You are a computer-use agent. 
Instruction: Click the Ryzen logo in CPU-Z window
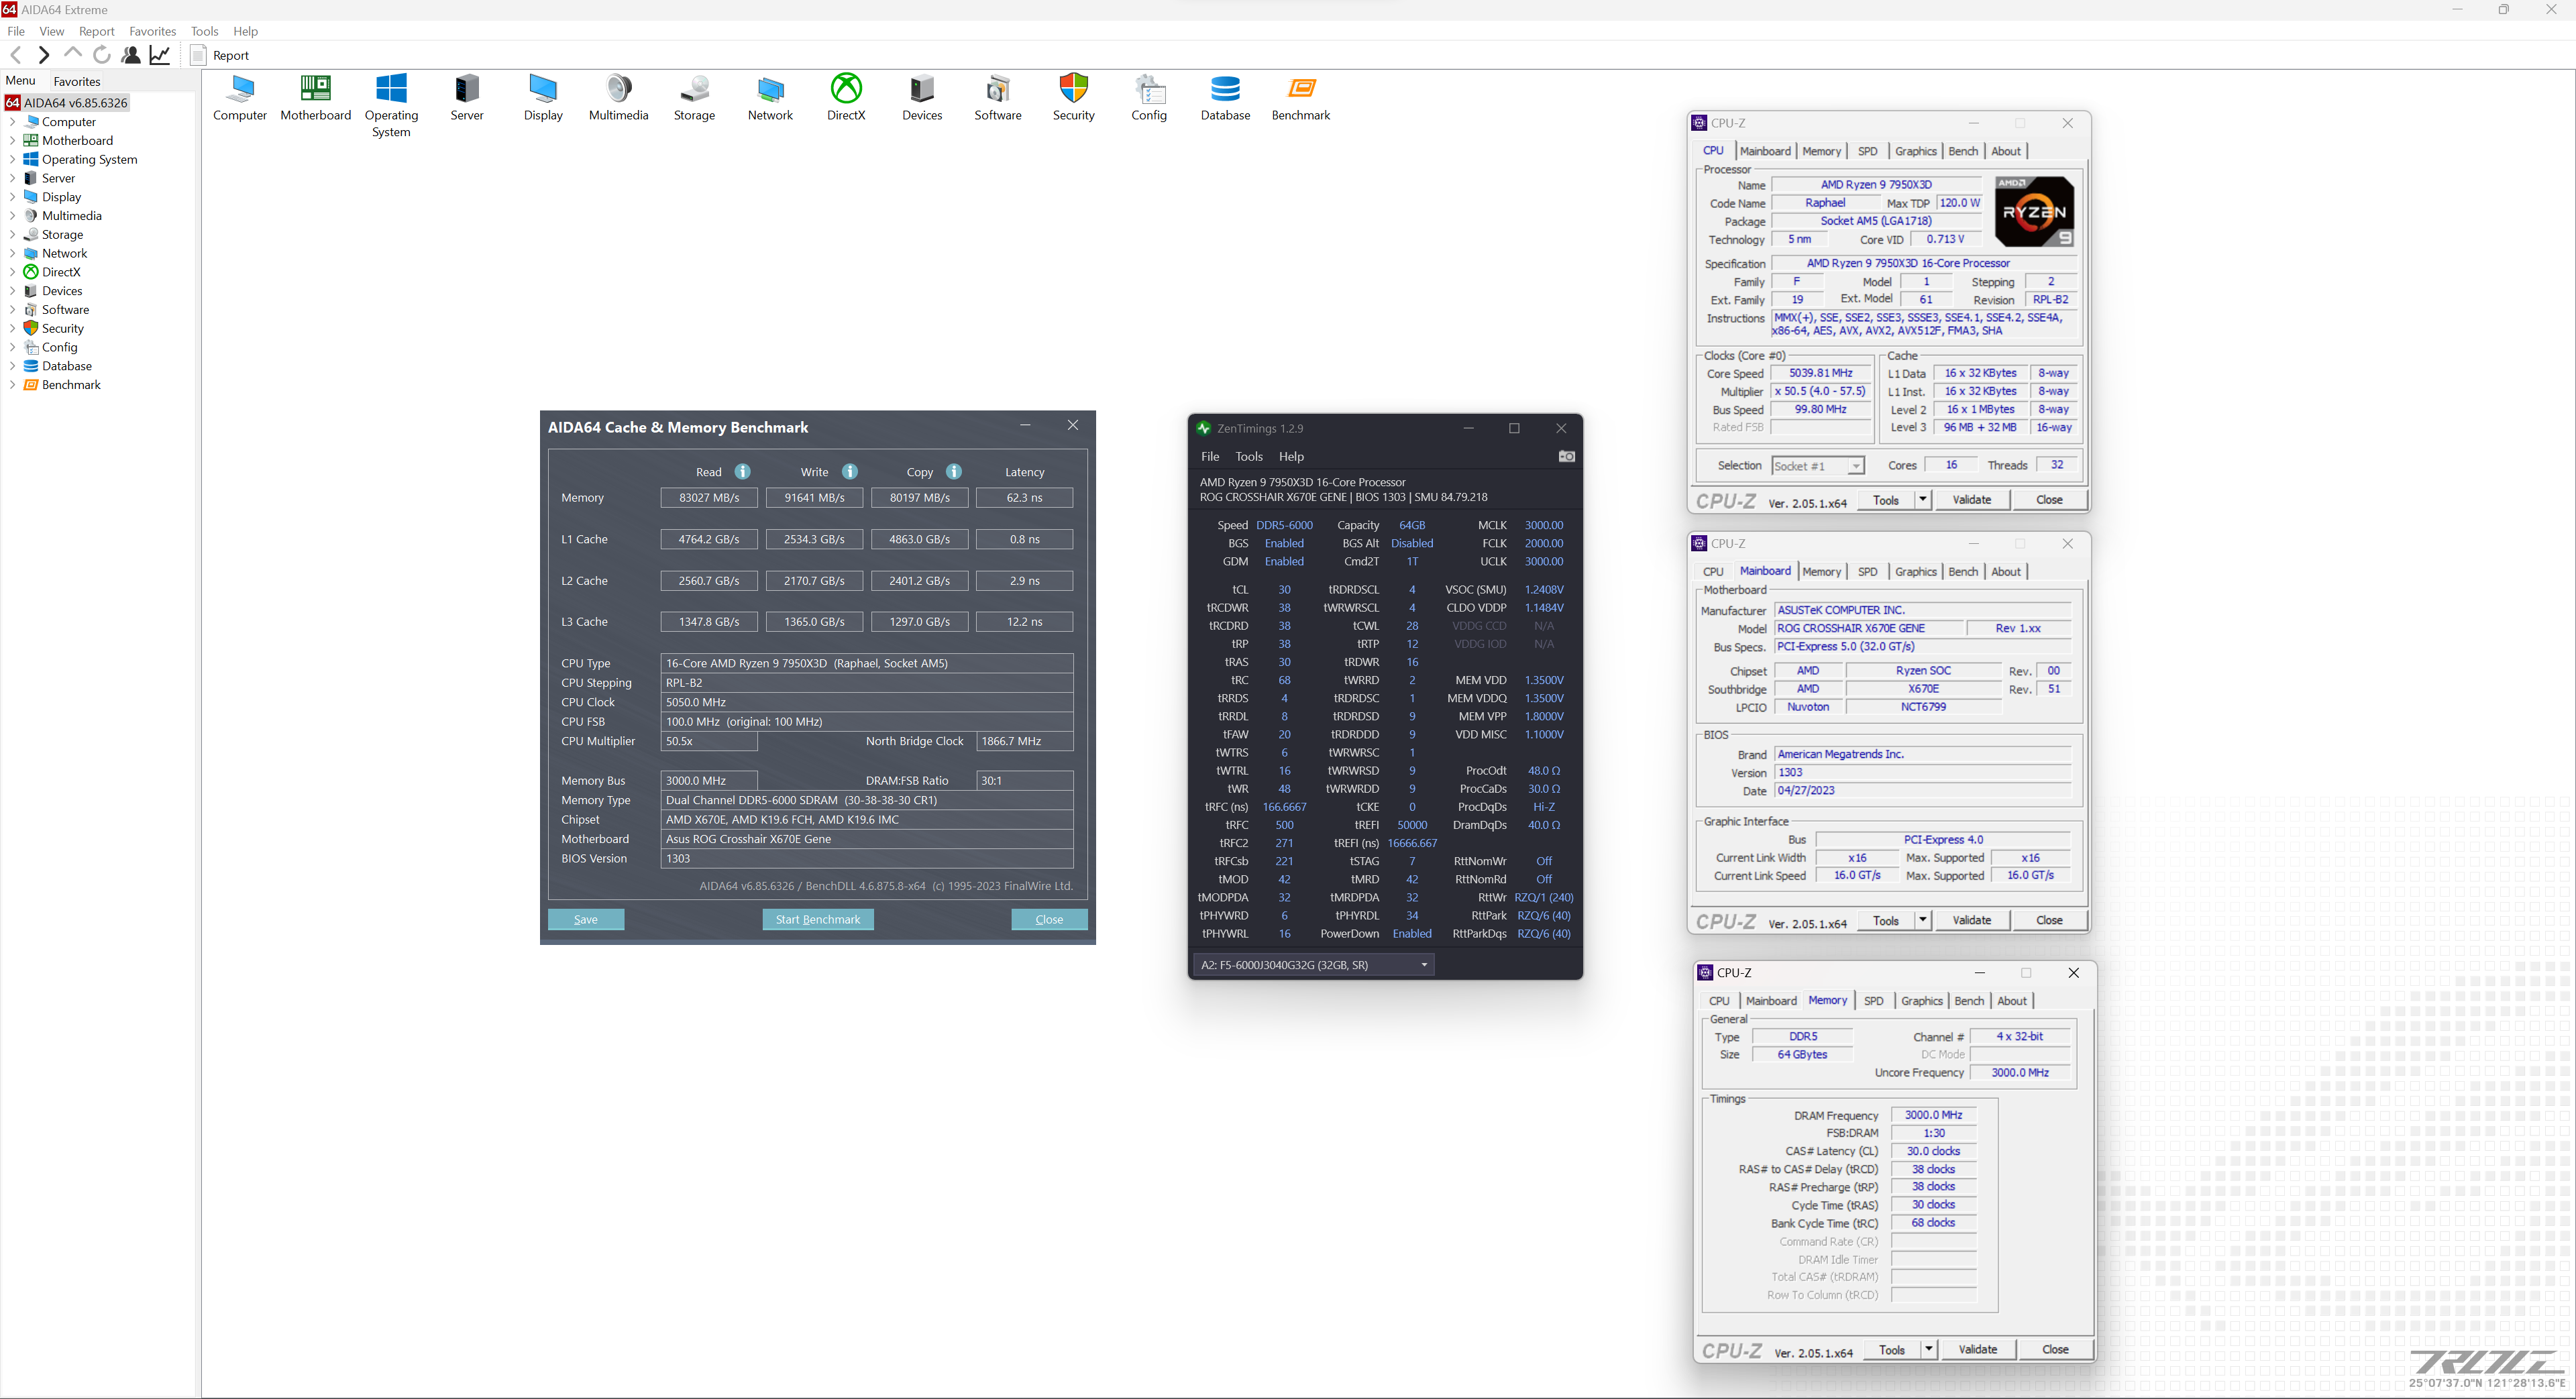[x=2034, y=211]
